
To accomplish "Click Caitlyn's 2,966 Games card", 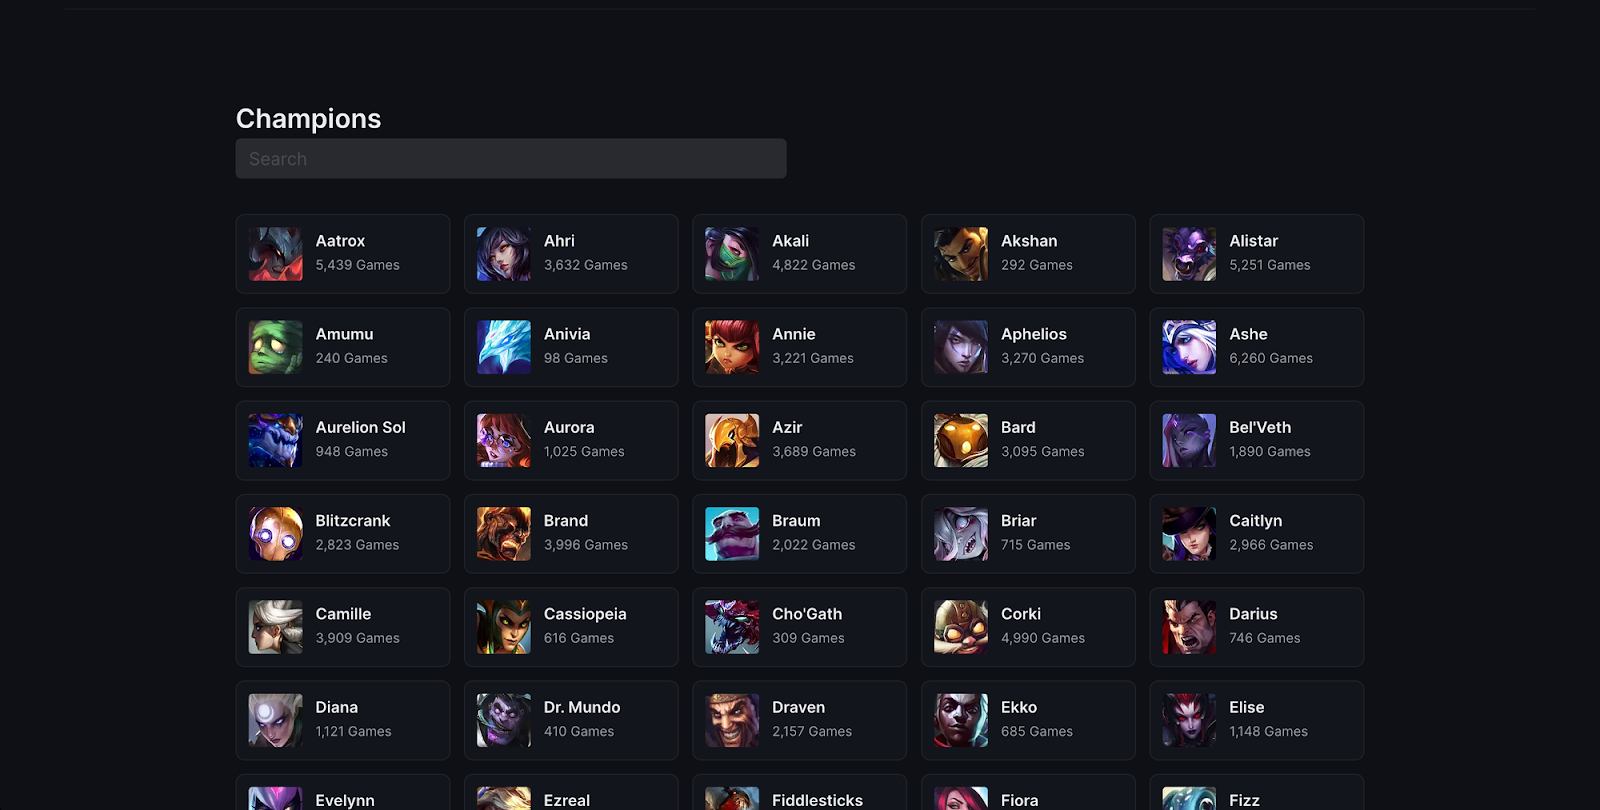I will tap(1257, 534).
